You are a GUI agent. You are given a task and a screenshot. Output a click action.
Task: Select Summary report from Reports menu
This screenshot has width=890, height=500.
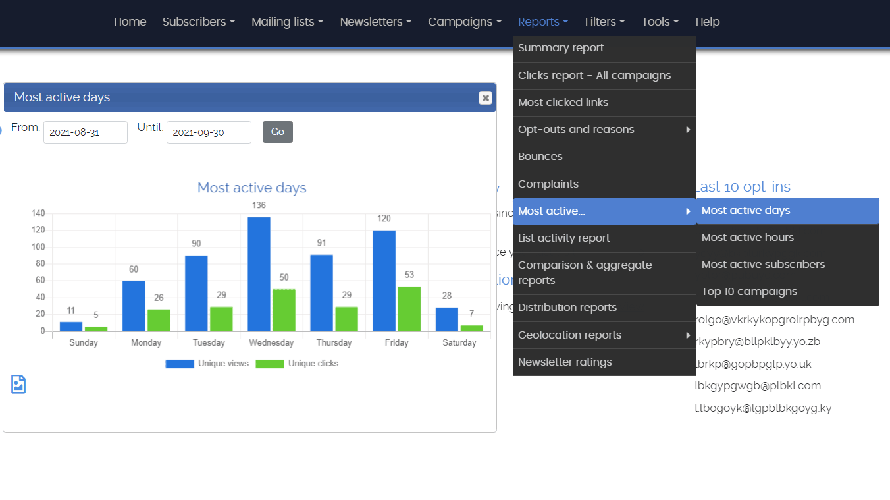click(x=561, y=48)
